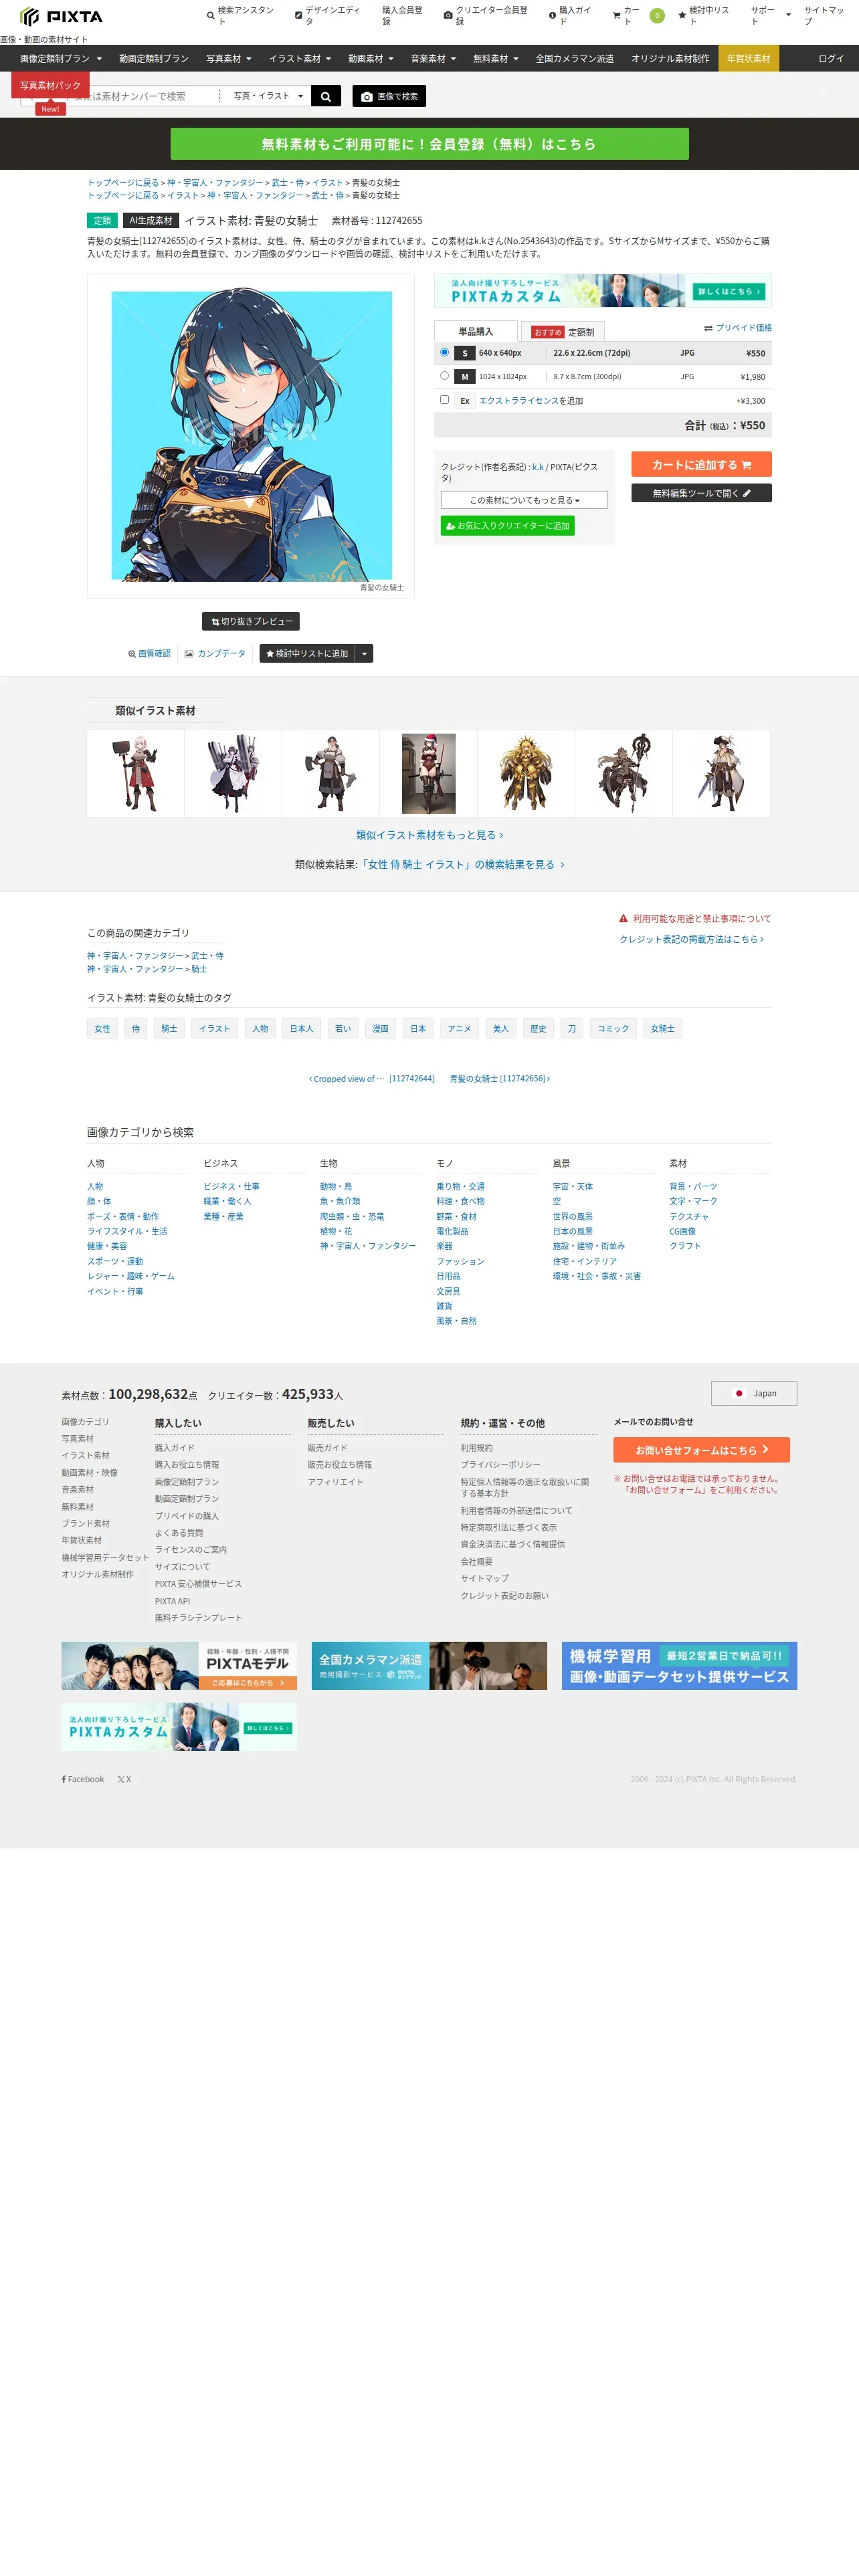Open arrow dropdown beside 検討中リストに追加

click(364, 653)
